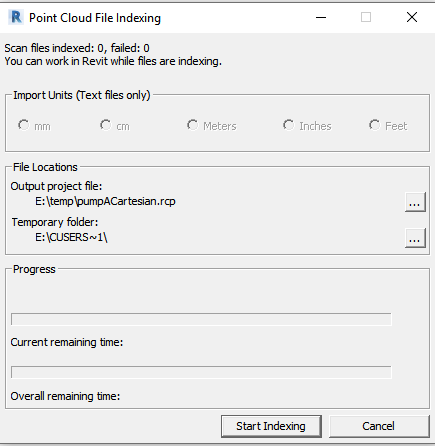The width and height of the screenshot is (435, 446).
Task: Click the current file progress bar
Action: tap(201, 319)
